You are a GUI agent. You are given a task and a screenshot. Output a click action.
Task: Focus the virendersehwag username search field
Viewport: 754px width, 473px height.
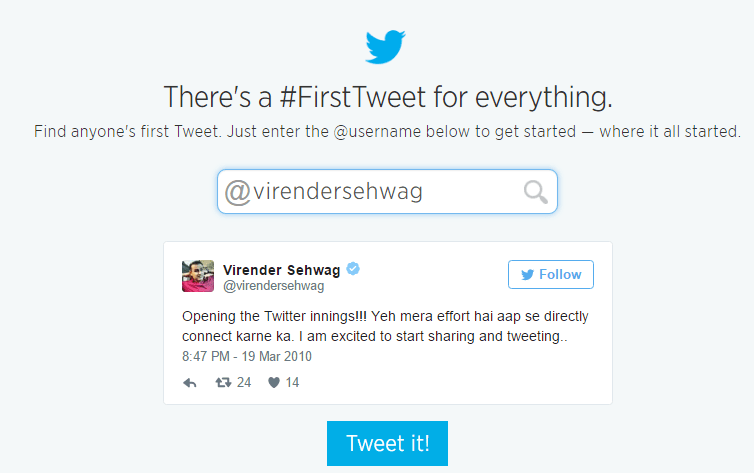point(387,191)
